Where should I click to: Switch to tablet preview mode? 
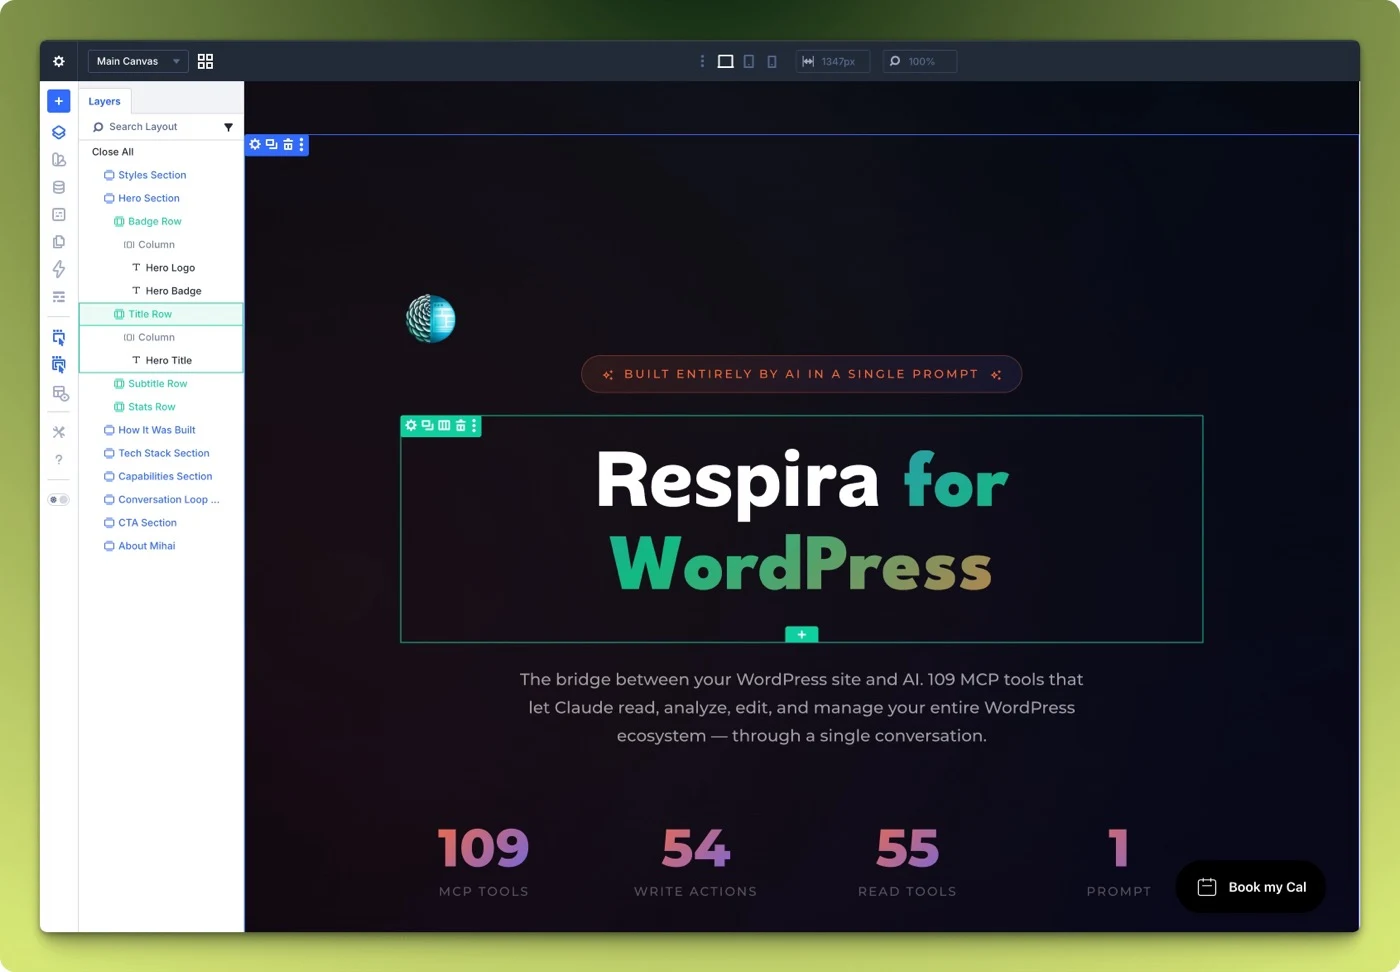click(x=748, y=61)
